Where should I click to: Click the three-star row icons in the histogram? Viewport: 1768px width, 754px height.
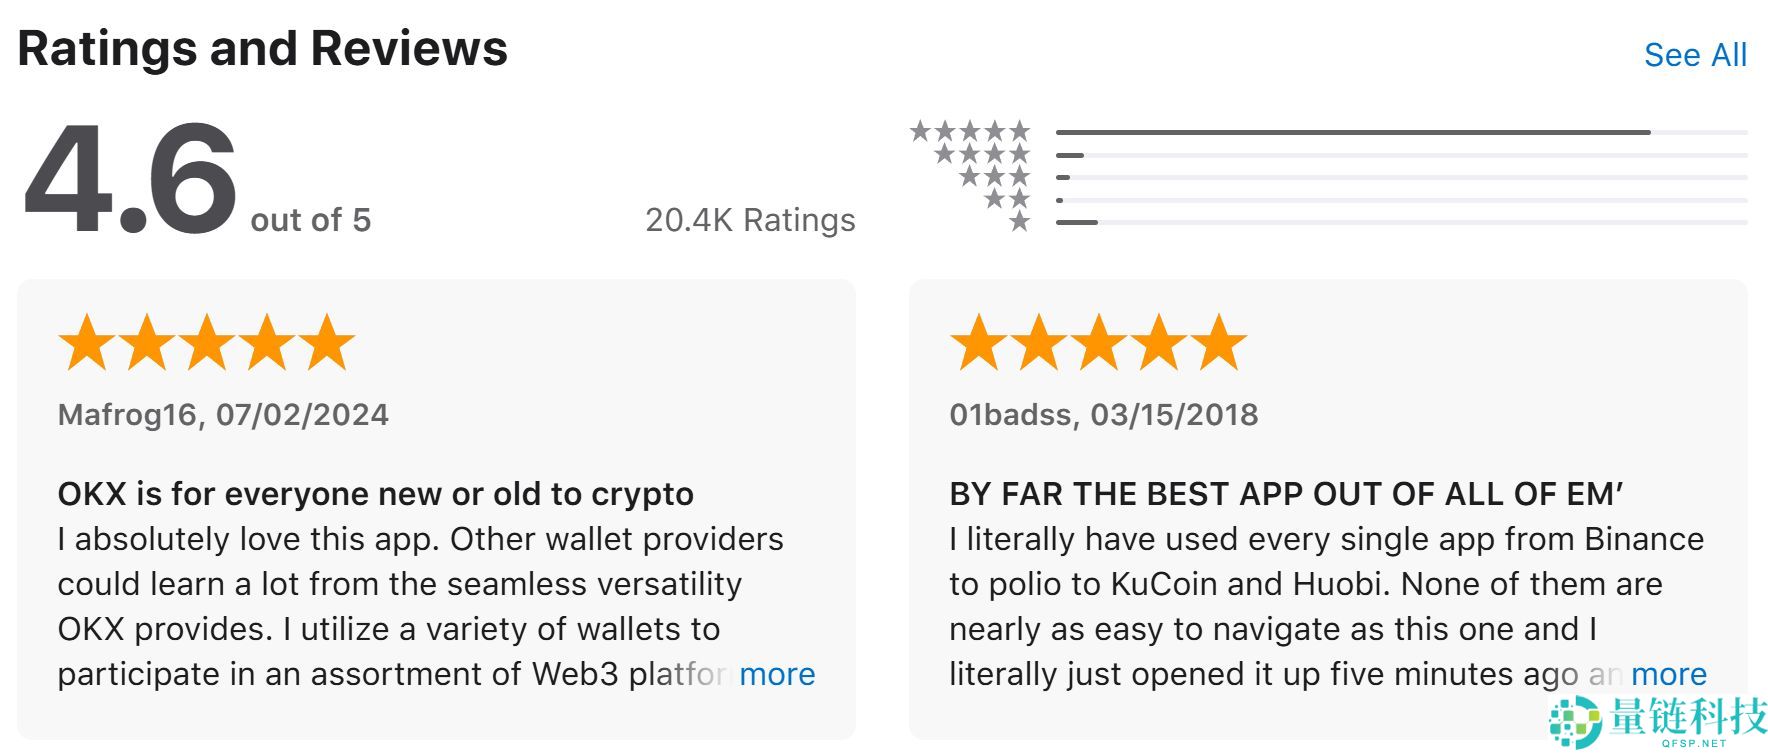click(994, 176)
